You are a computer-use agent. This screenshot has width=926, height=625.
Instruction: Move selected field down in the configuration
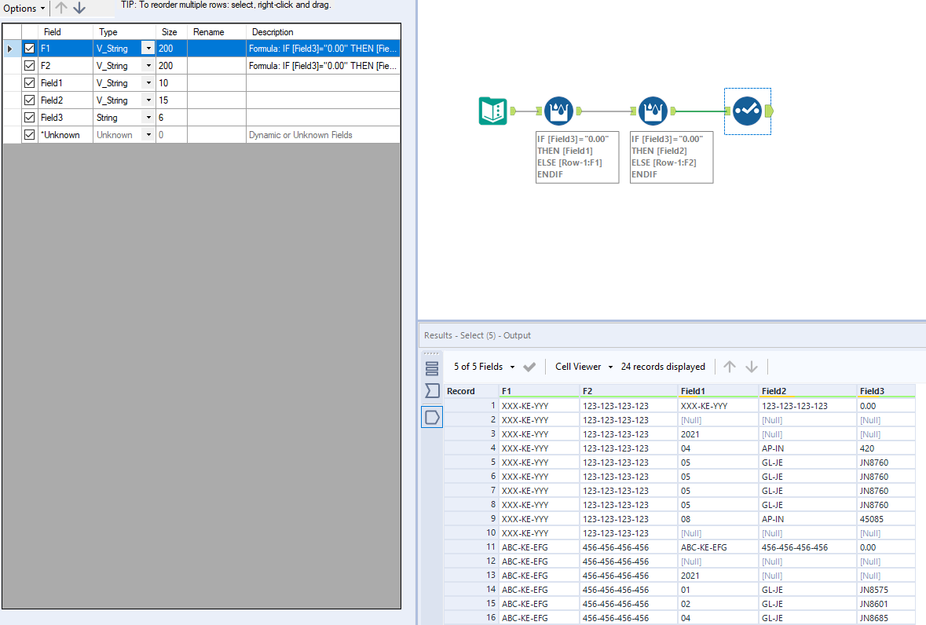[x=79, y=8]
